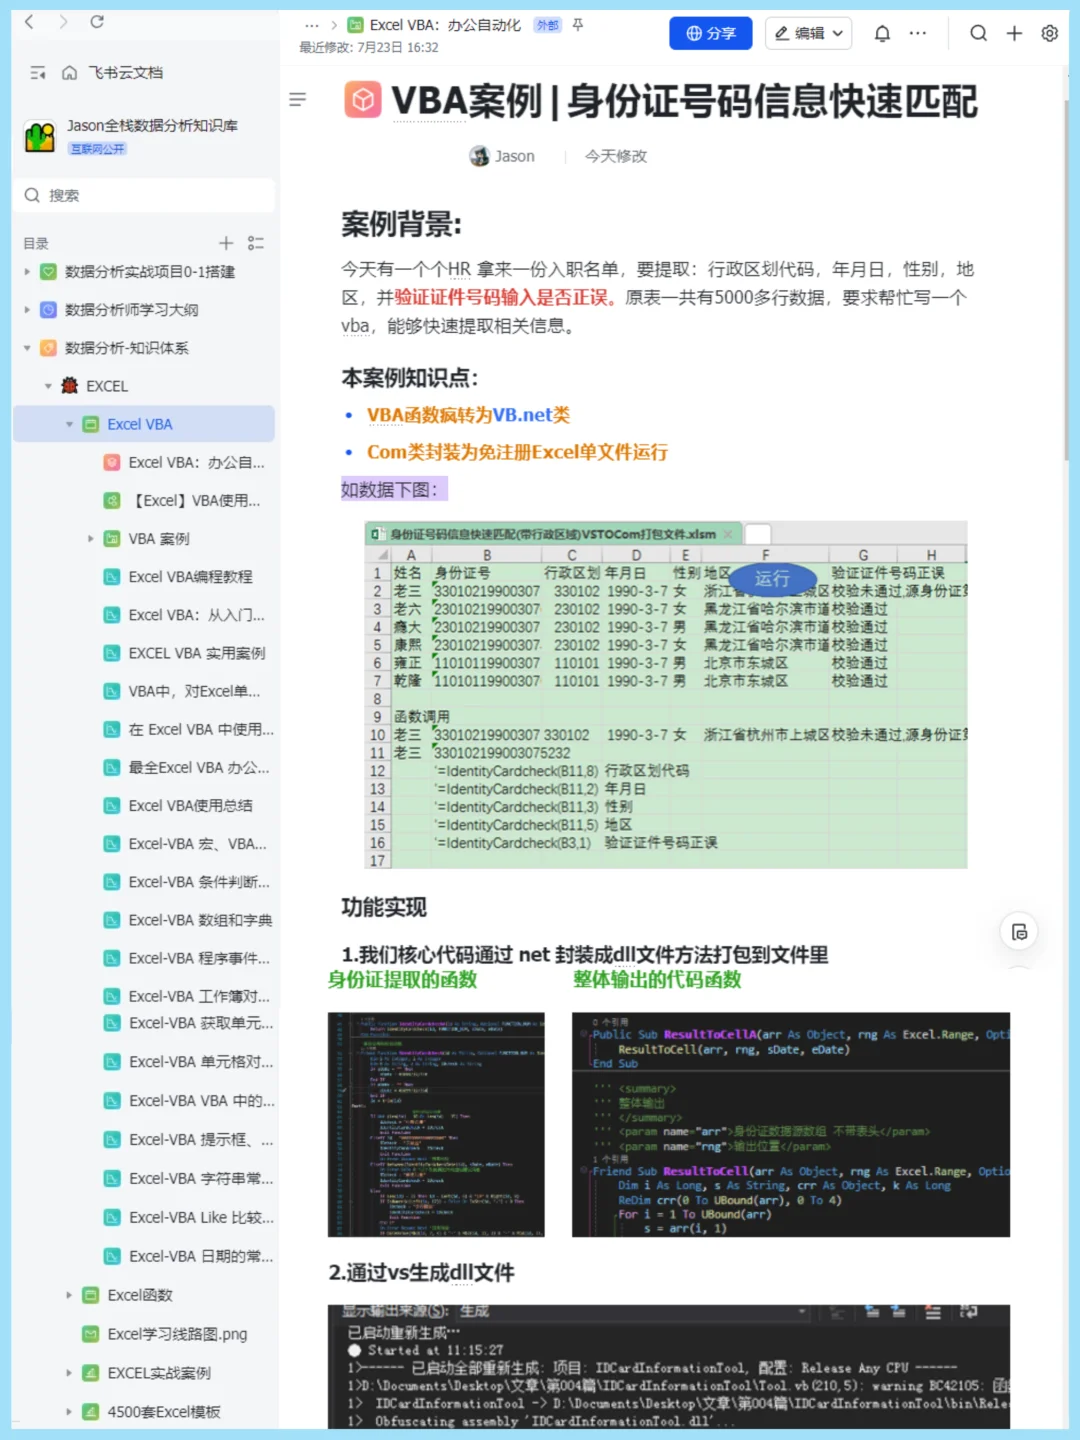
Task: Click the add icon next to 目录
Action: pos(226,242)
